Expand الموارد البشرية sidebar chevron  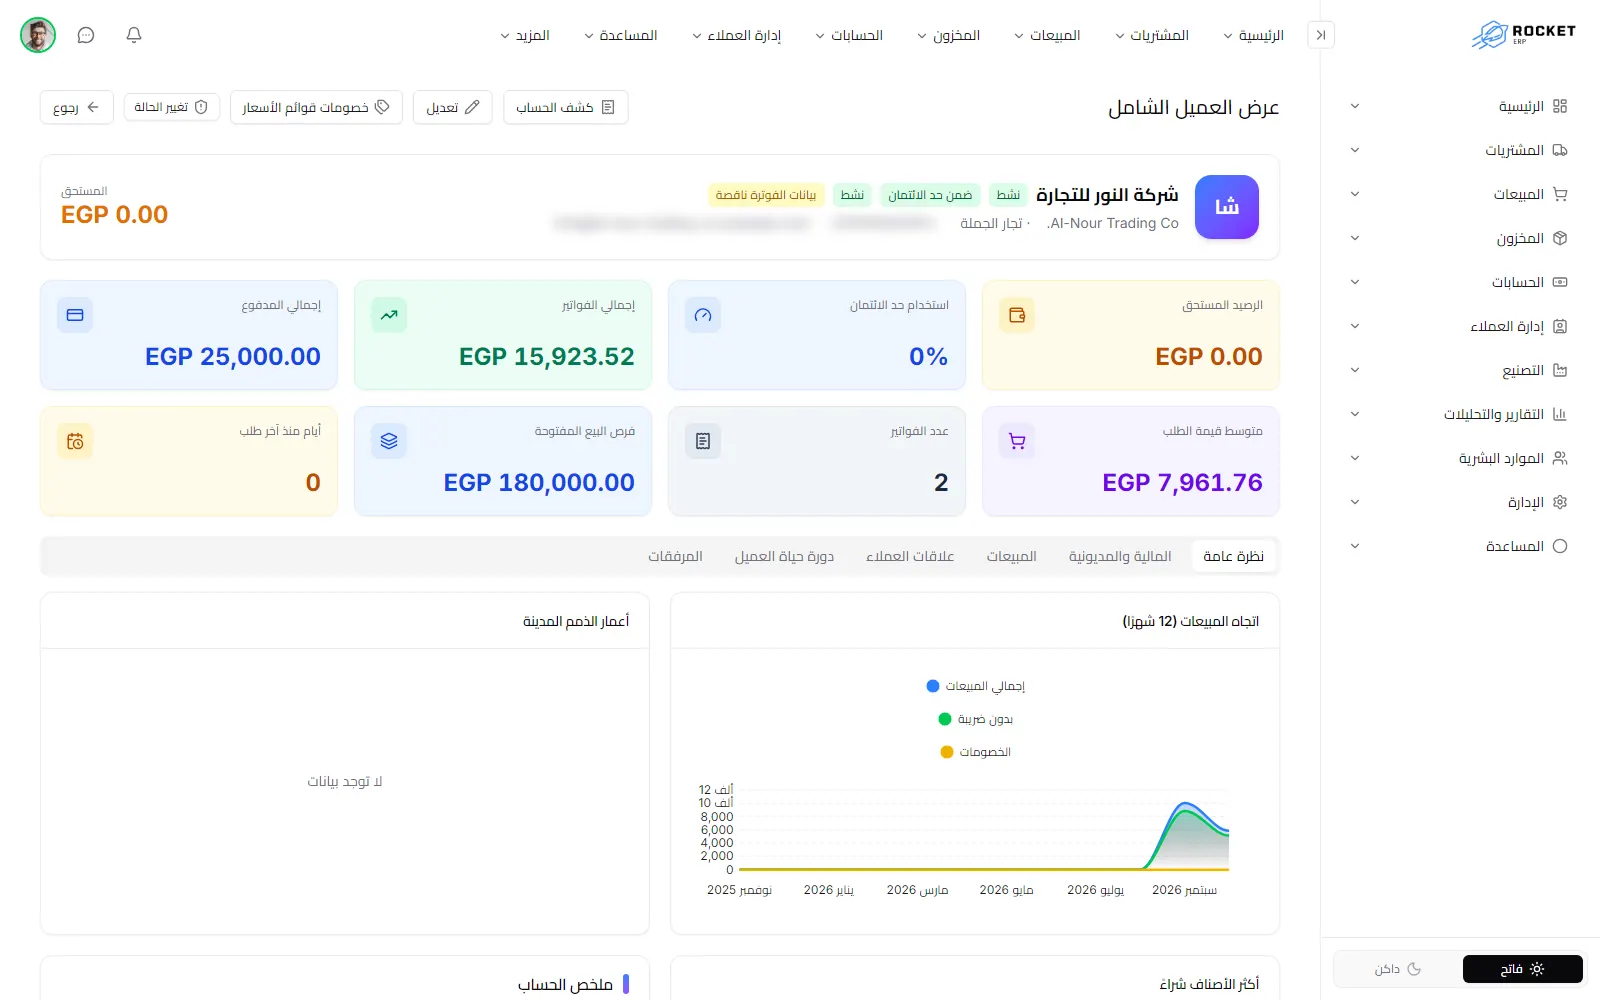click(1355, 458)
